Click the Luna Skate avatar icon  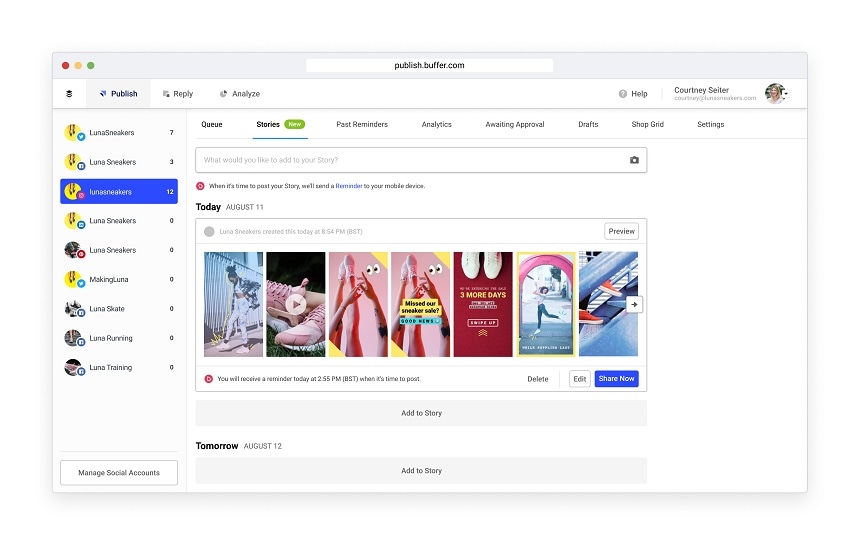click(x=73, y=309)
